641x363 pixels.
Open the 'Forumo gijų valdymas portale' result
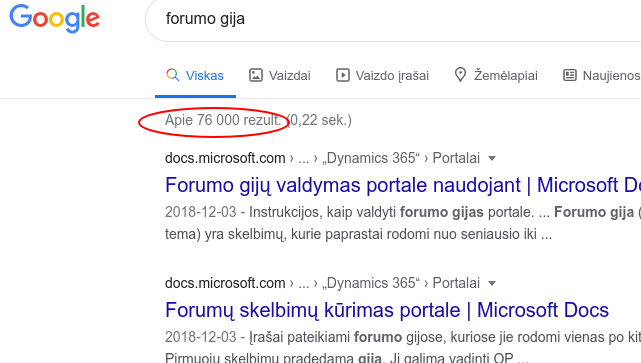click(403, 185)
